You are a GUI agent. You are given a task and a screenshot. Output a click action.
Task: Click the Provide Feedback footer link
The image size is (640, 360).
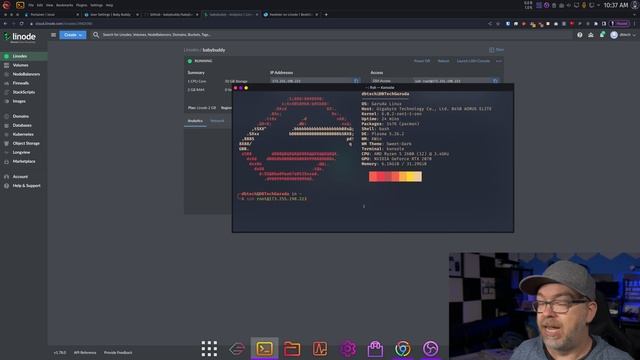[x=118, y=352]
